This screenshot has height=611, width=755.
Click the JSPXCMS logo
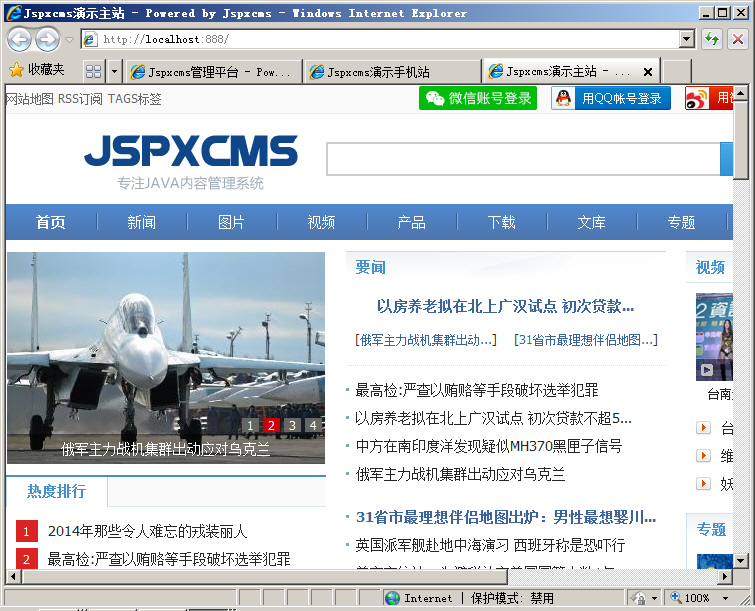(191, 161)
